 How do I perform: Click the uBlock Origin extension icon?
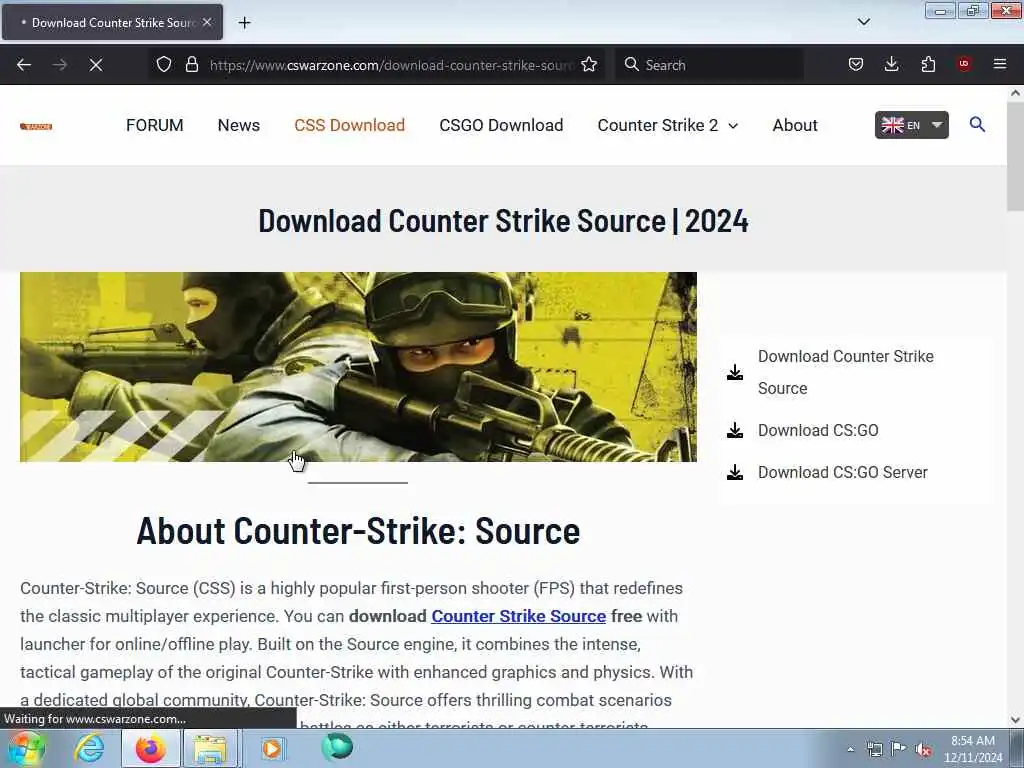click(964, 64)
